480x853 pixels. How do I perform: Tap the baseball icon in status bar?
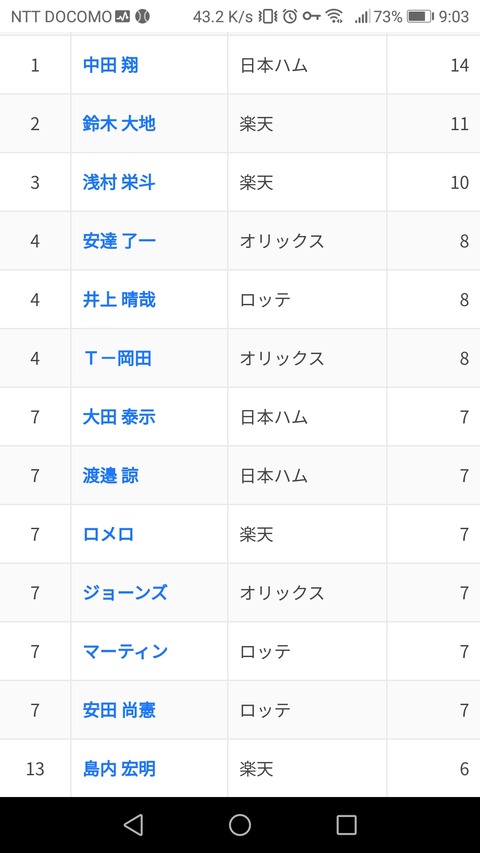(x=142, y=16)
